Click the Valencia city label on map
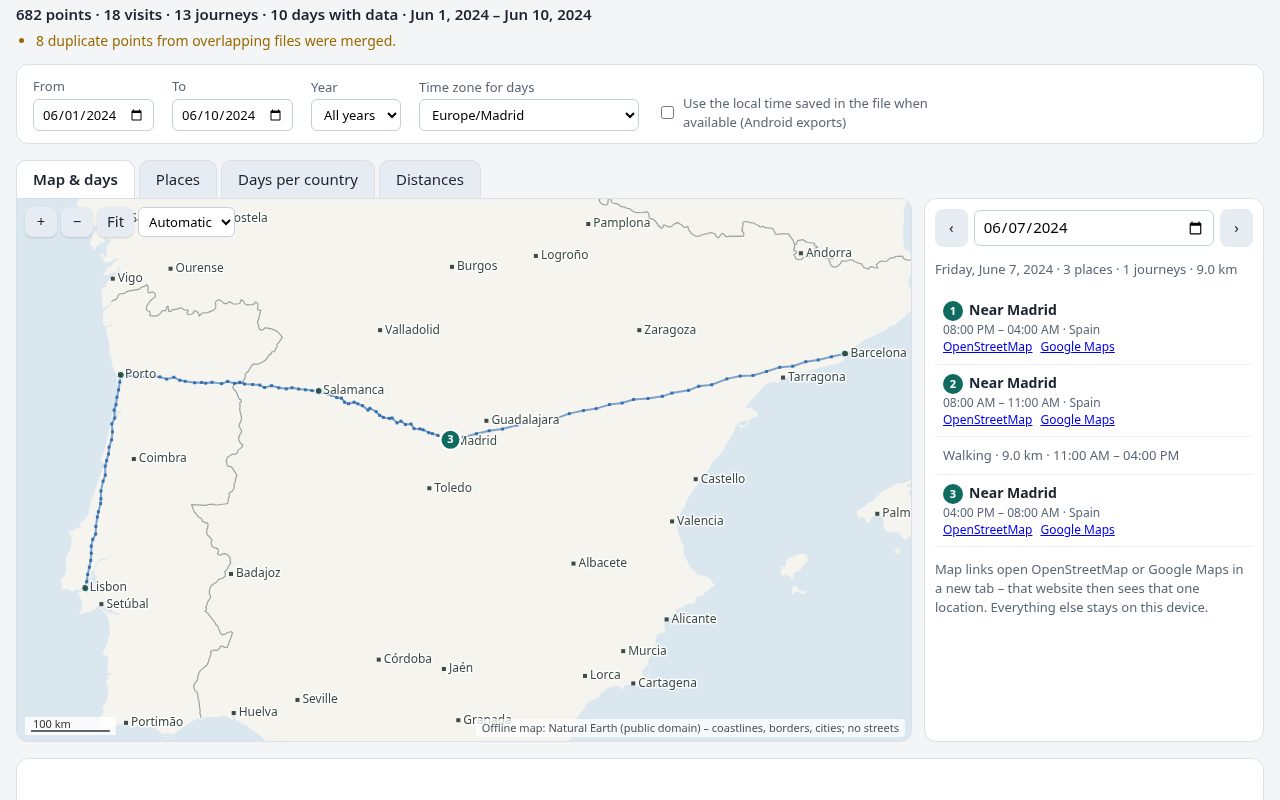This screenshot has height=800, width=1280. [700, 521]
